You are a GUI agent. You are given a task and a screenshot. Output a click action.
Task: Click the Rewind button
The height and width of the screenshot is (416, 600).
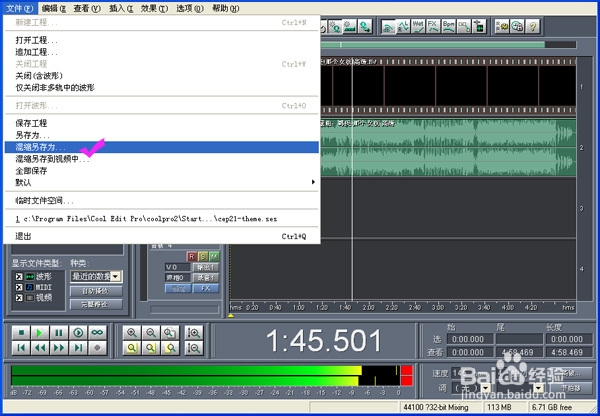[40, 347]
